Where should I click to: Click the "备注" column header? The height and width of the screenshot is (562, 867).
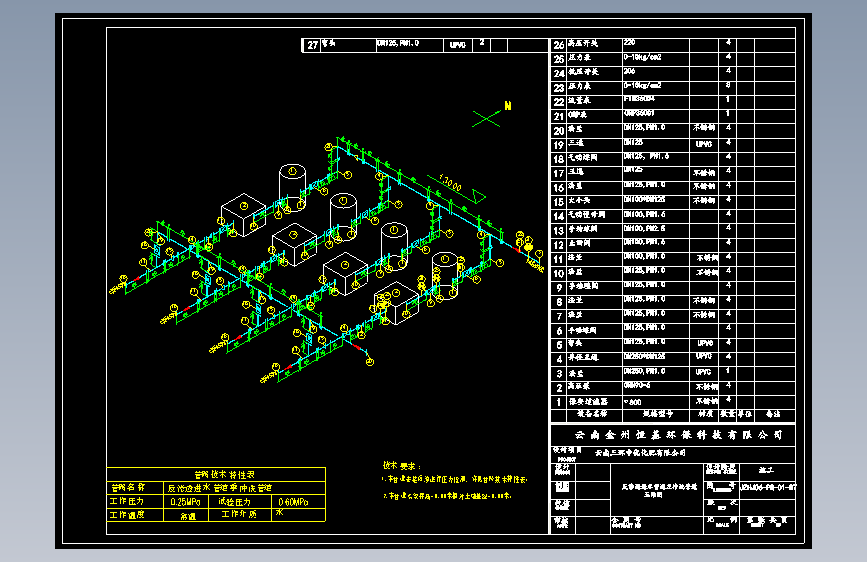[x=772, y=414]
